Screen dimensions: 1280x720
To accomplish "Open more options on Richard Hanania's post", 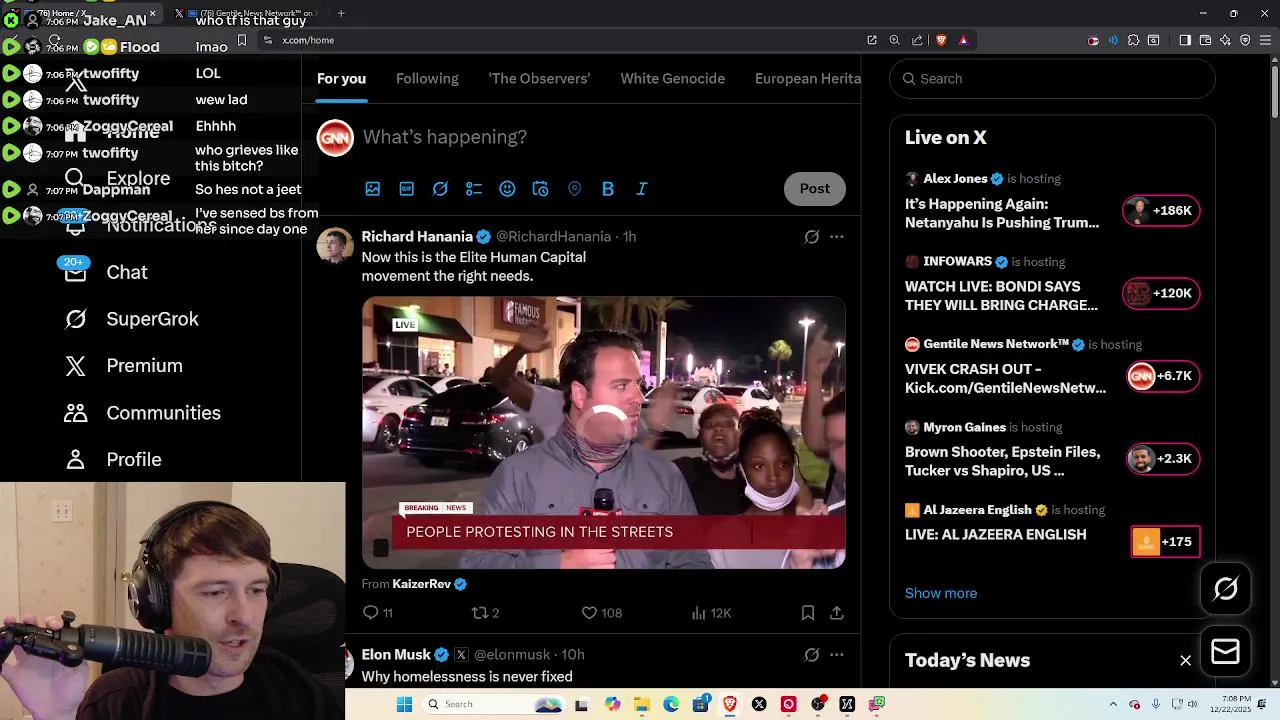I will pos(837,237).
